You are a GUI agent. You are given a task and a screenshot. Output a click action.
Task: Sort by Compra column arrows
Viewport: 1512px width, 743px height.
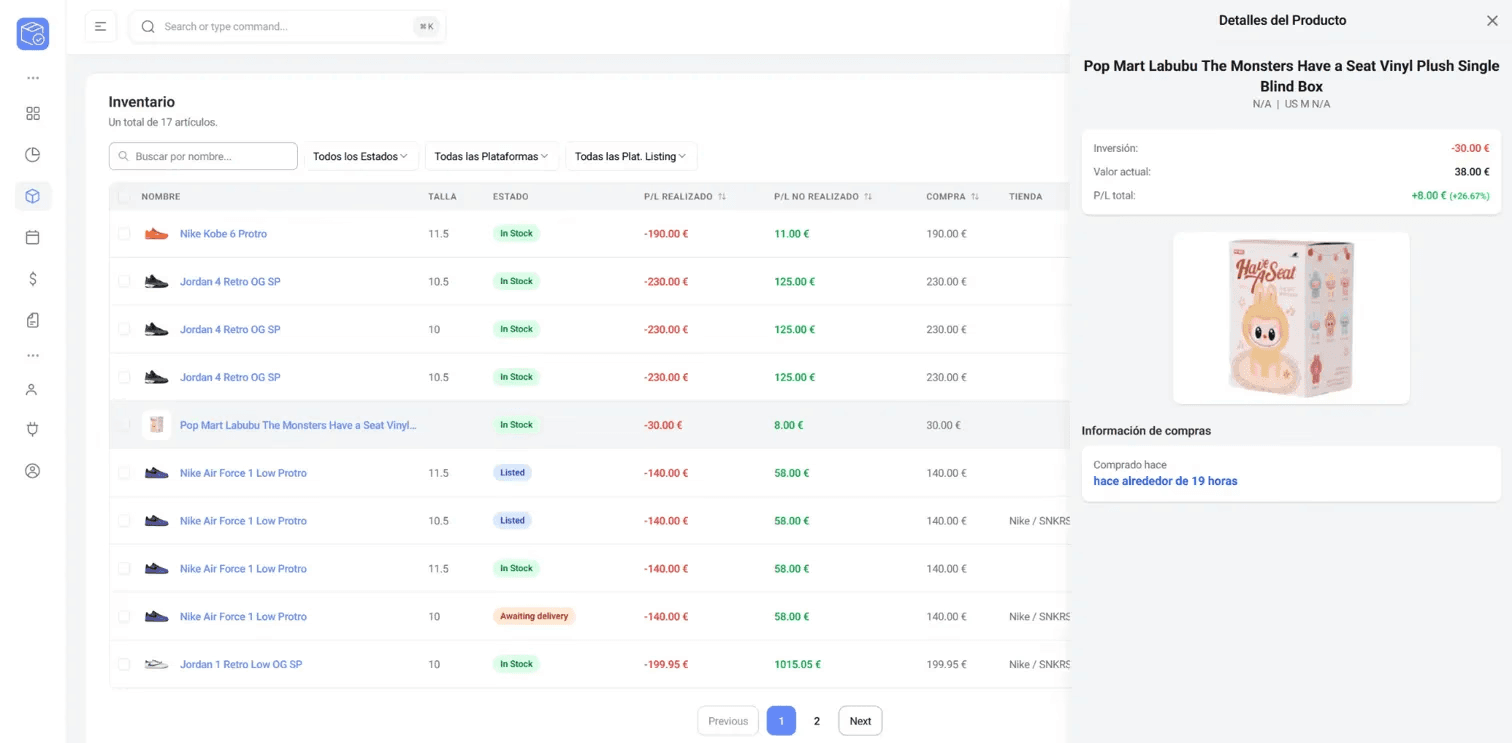pos(975,197)
